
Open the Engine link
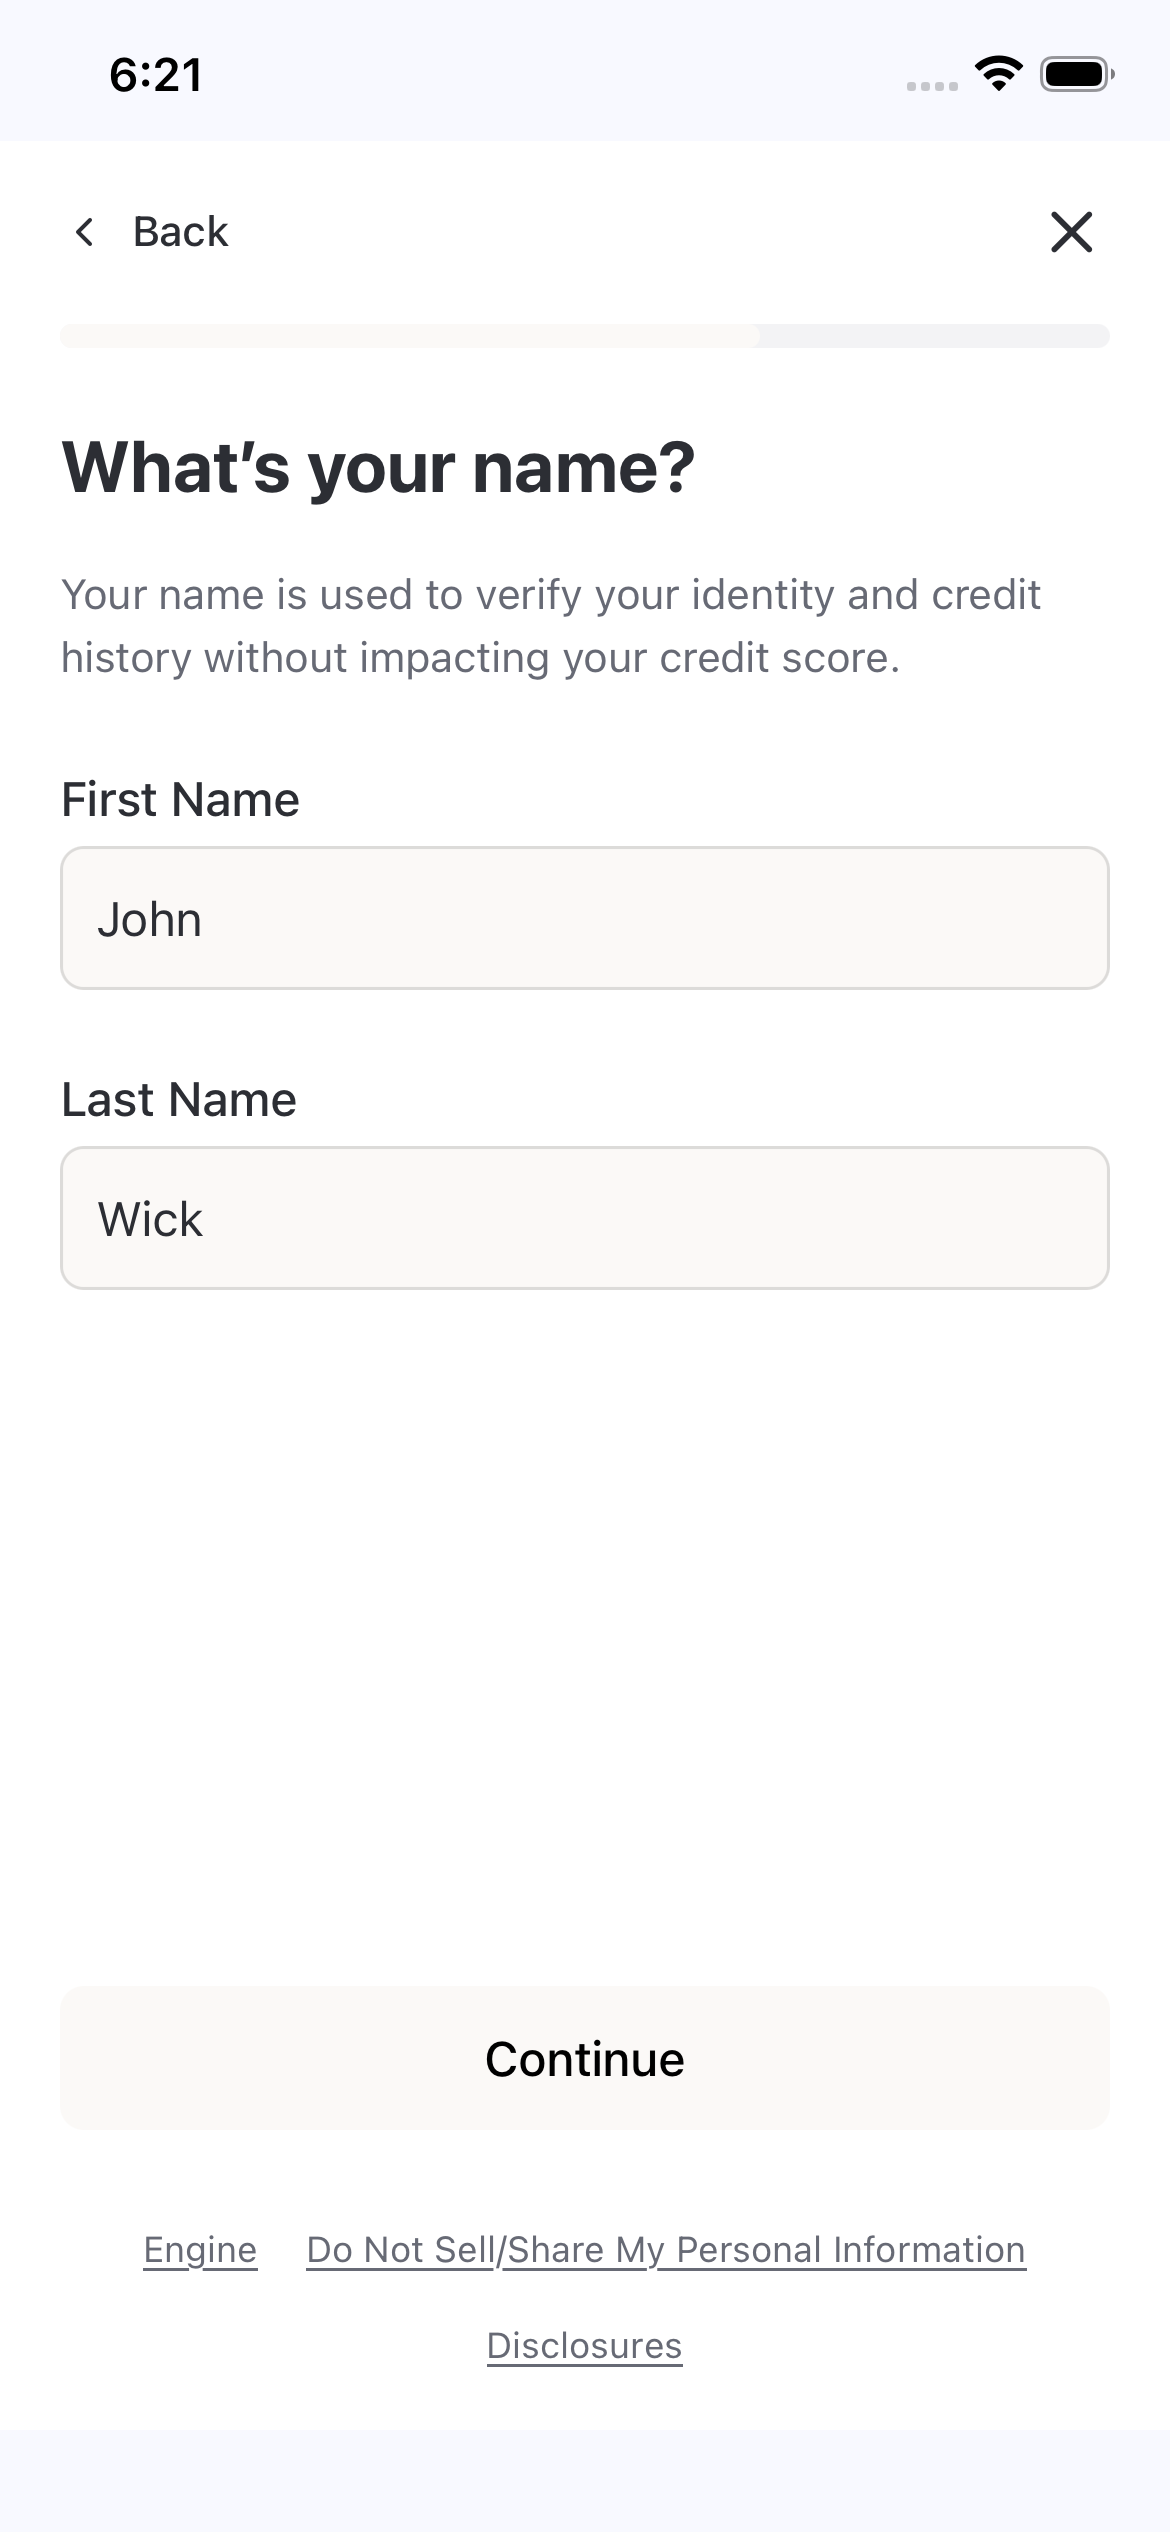pyautogui.click(x=200, y=2250)
